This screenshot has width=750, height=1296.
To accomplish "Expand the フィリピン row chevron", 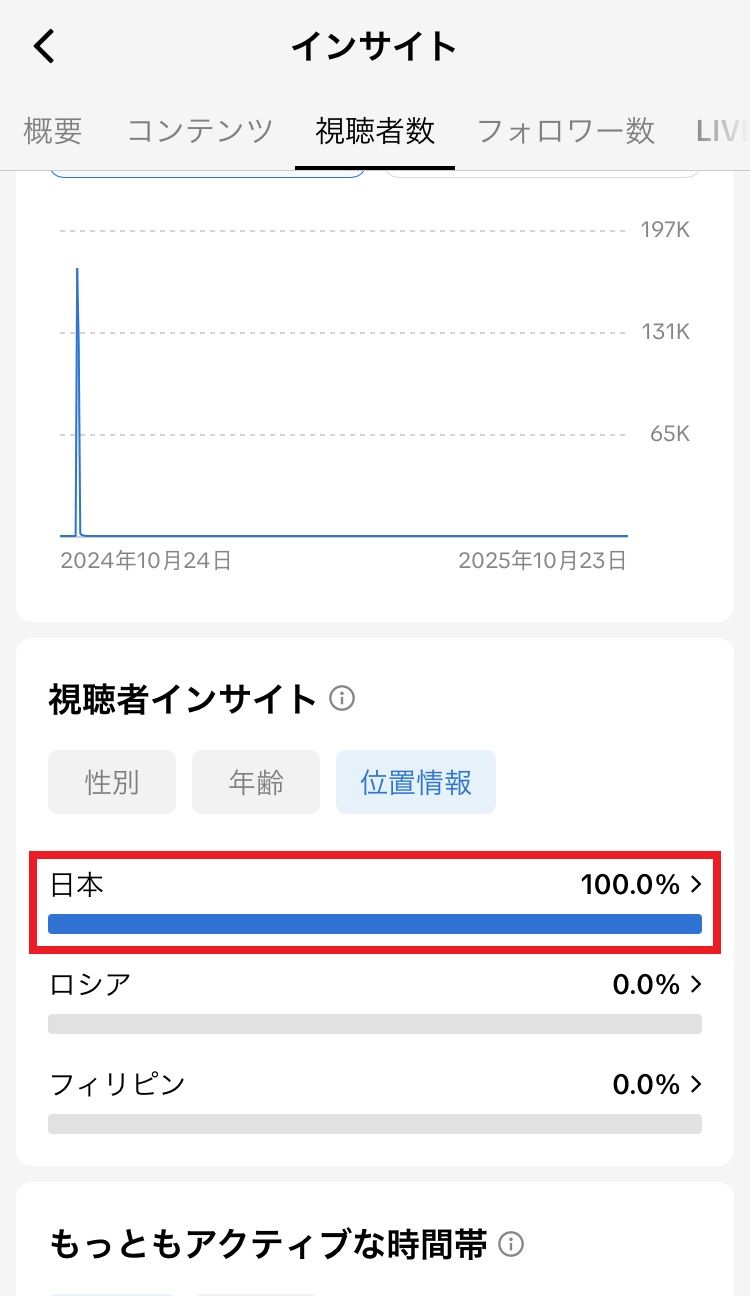I will click(x=696, y=1084).
